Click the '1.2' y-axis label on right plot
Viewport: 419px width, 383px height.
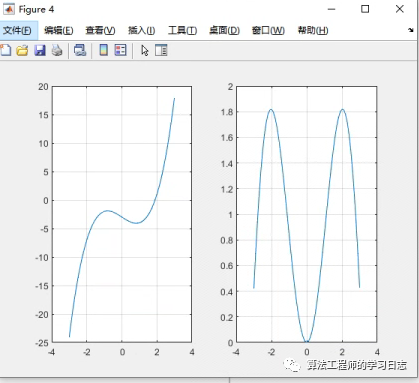coord(227,189)
